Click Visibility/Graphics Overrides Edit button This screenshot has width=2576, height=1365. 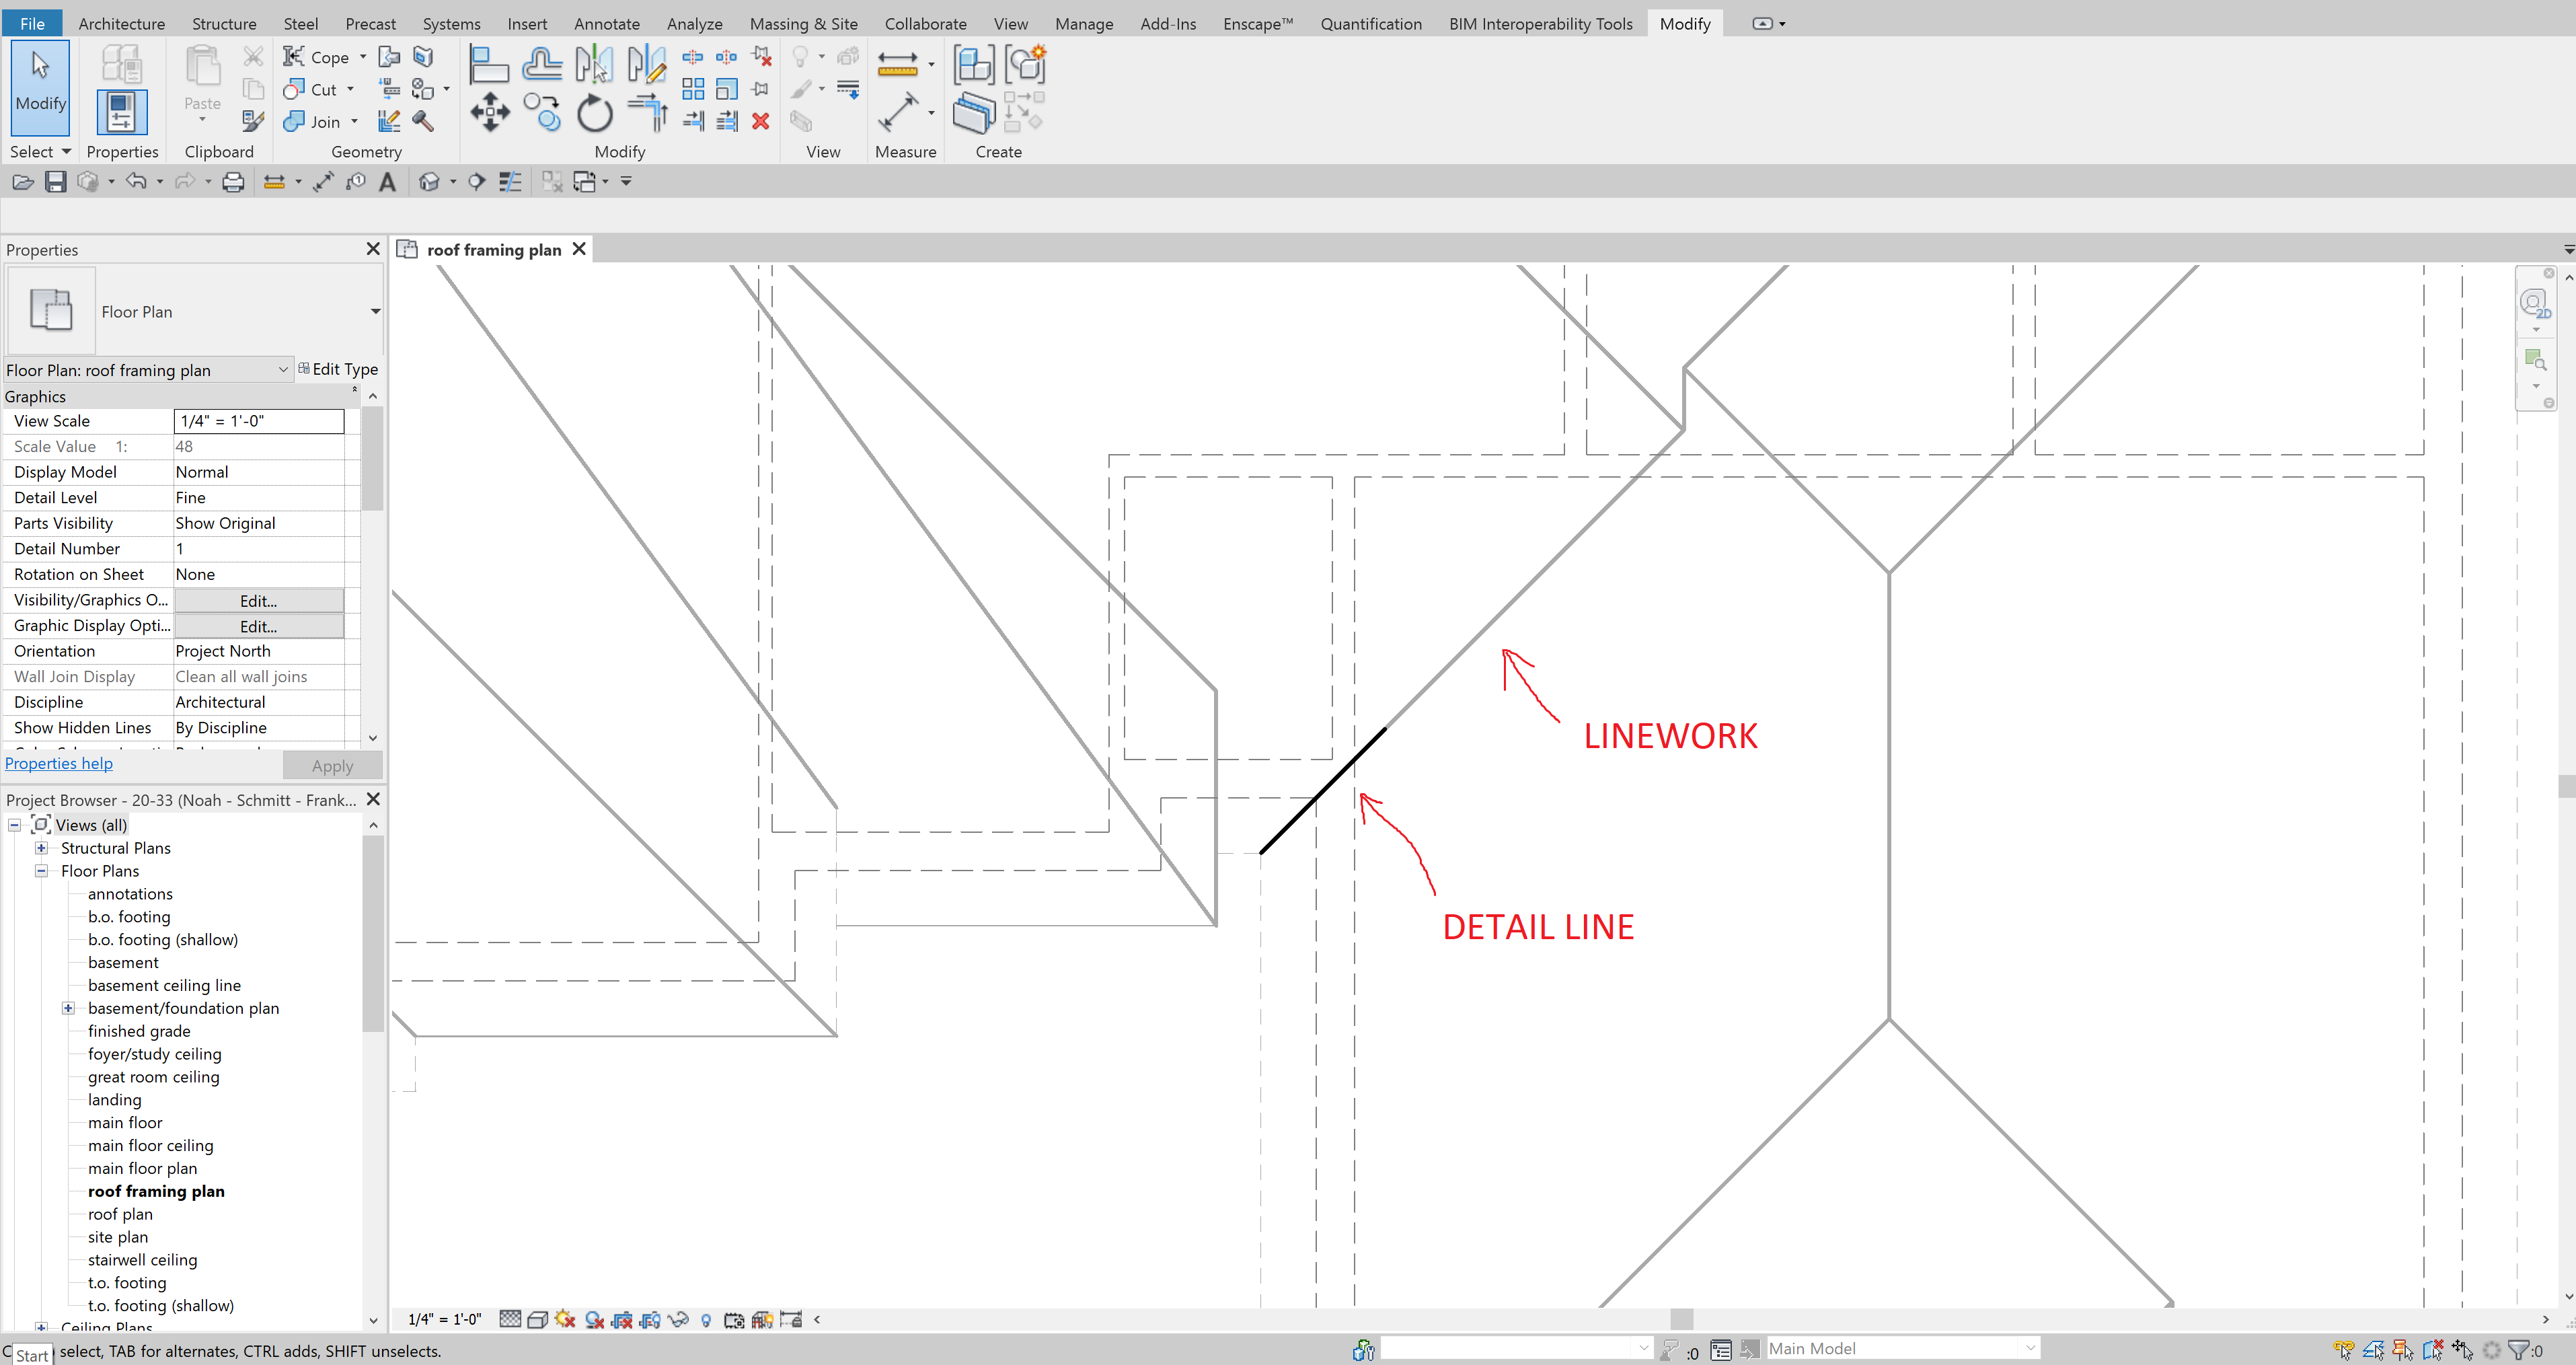tap(258, 601)
